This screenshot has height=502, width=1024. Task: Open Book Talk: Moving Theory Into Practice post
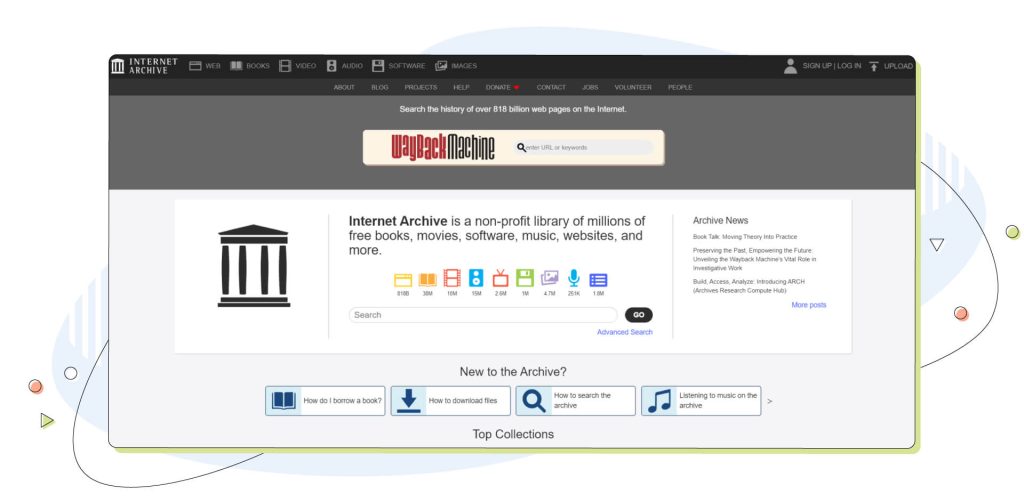click(744, 237)
